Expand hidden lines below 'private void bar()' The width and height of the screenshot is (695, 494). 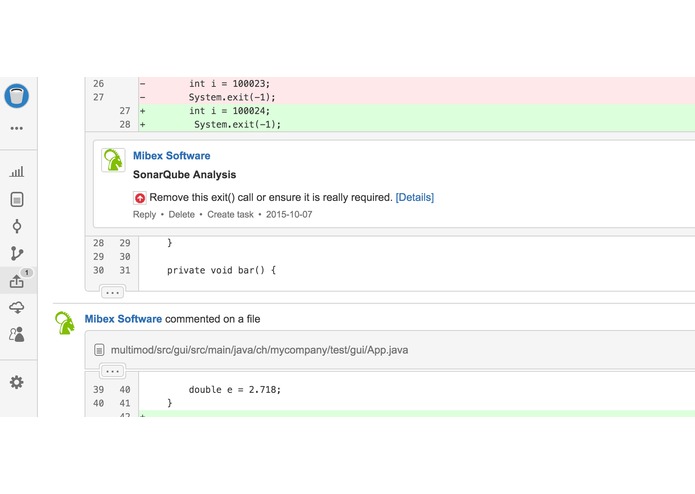click(x=113, y=292)
